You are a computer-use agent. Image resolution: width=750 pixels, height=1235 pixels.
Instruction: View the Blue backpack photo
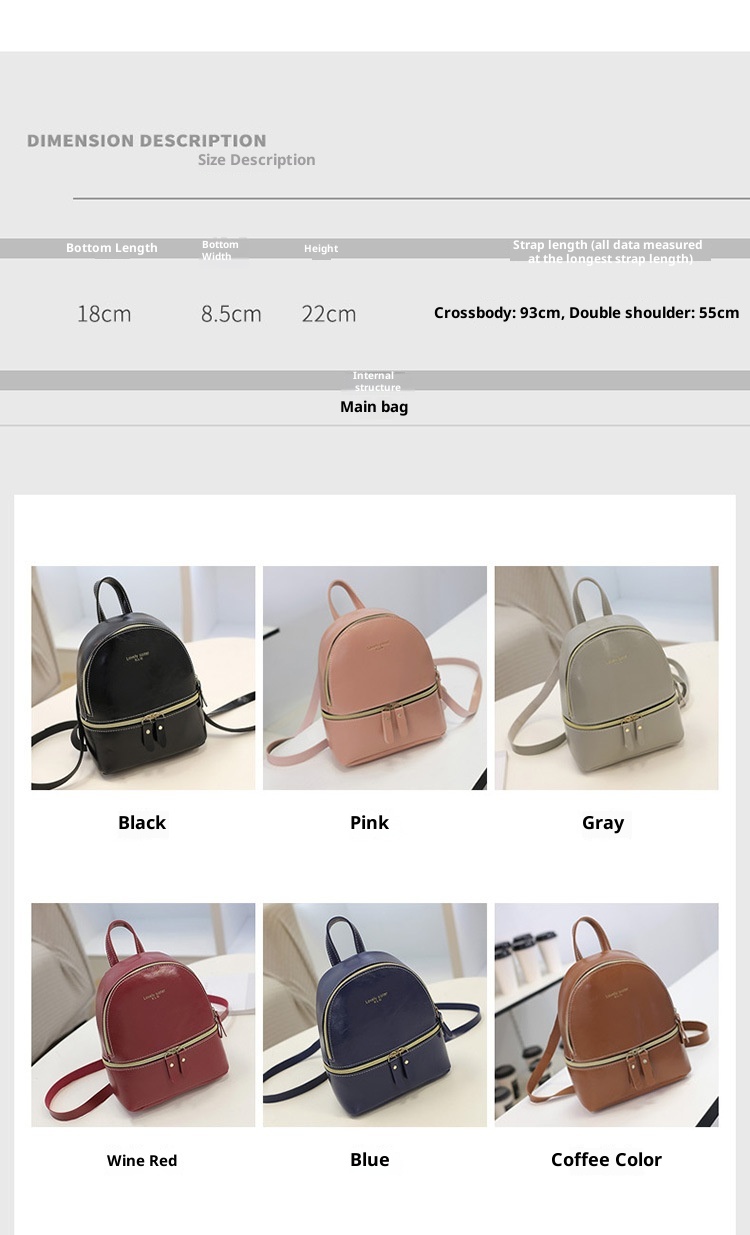point(375,1015)
